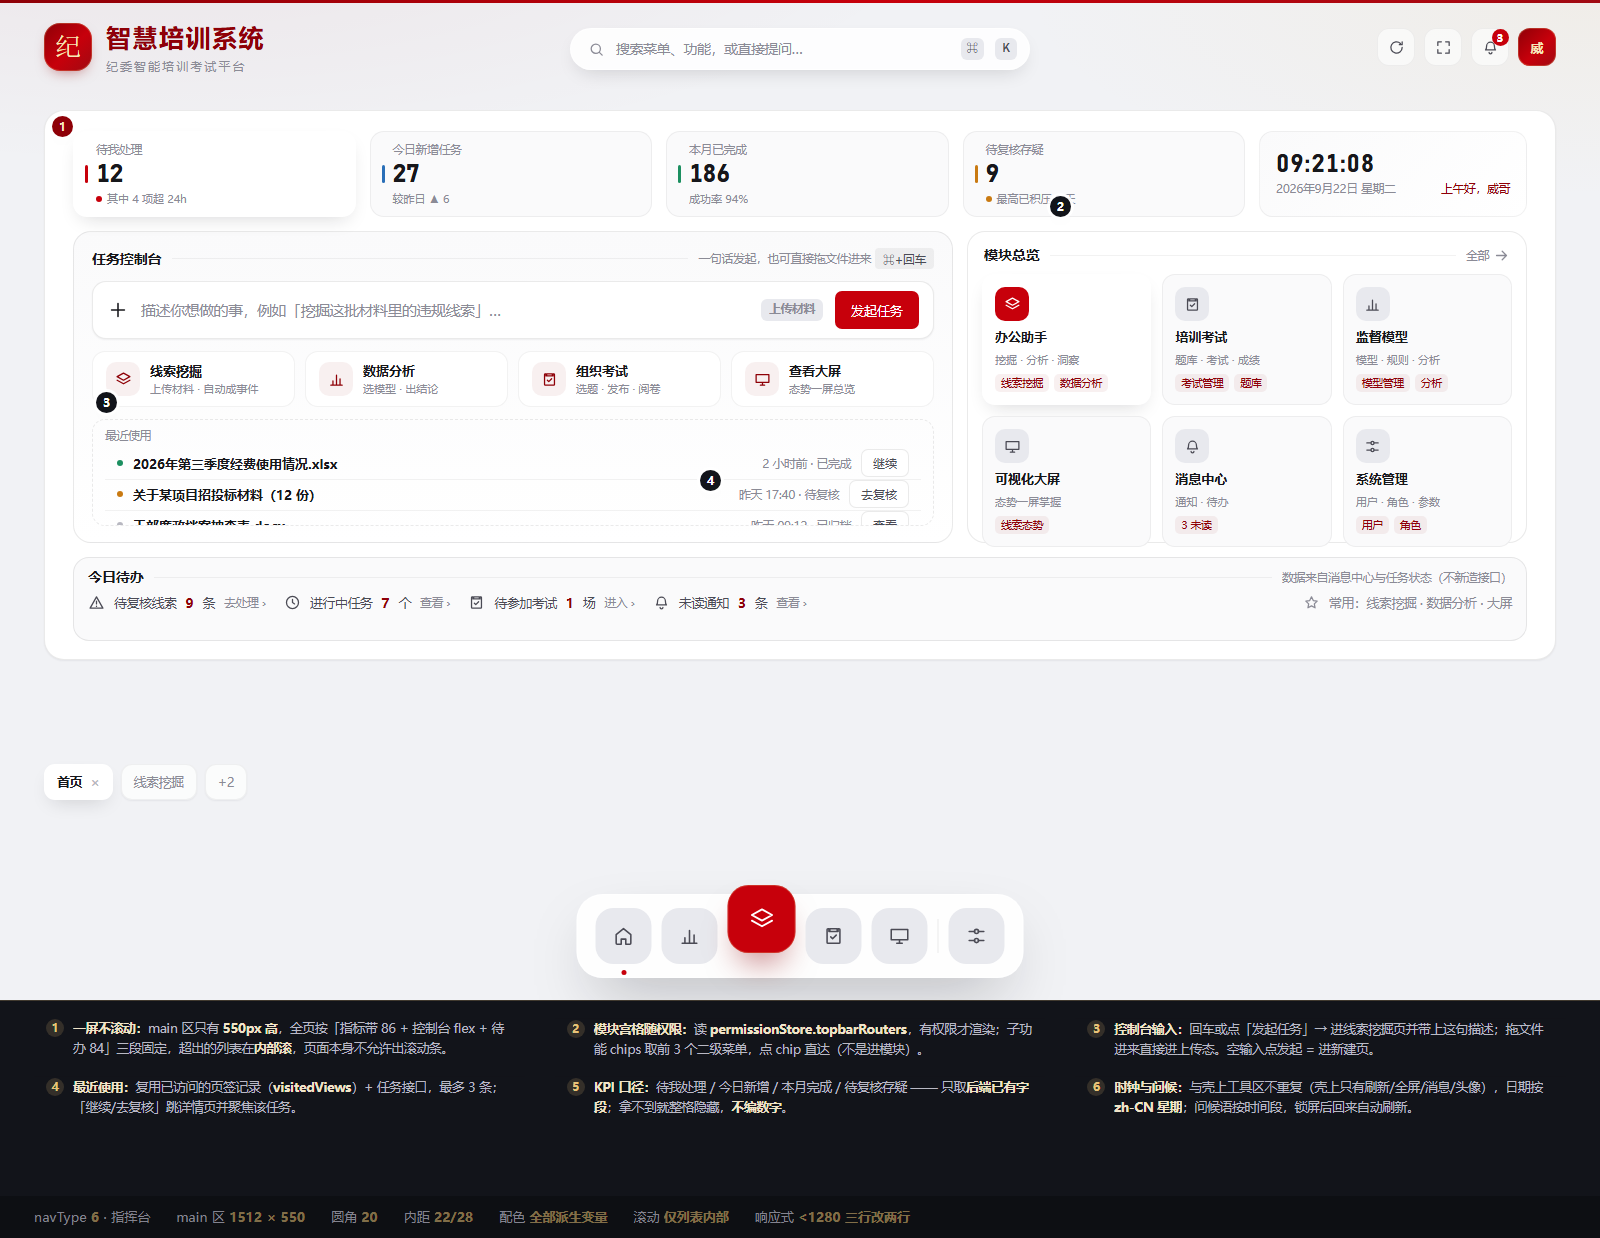
Task: Click the red 纪 app logo
Action: click(x=68, y=47)
